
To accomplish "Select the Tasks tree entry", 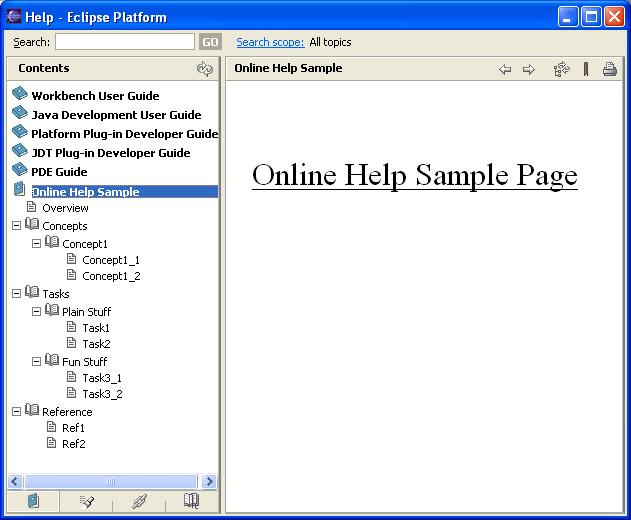I will pyautogui.click(x=56, y=294).
